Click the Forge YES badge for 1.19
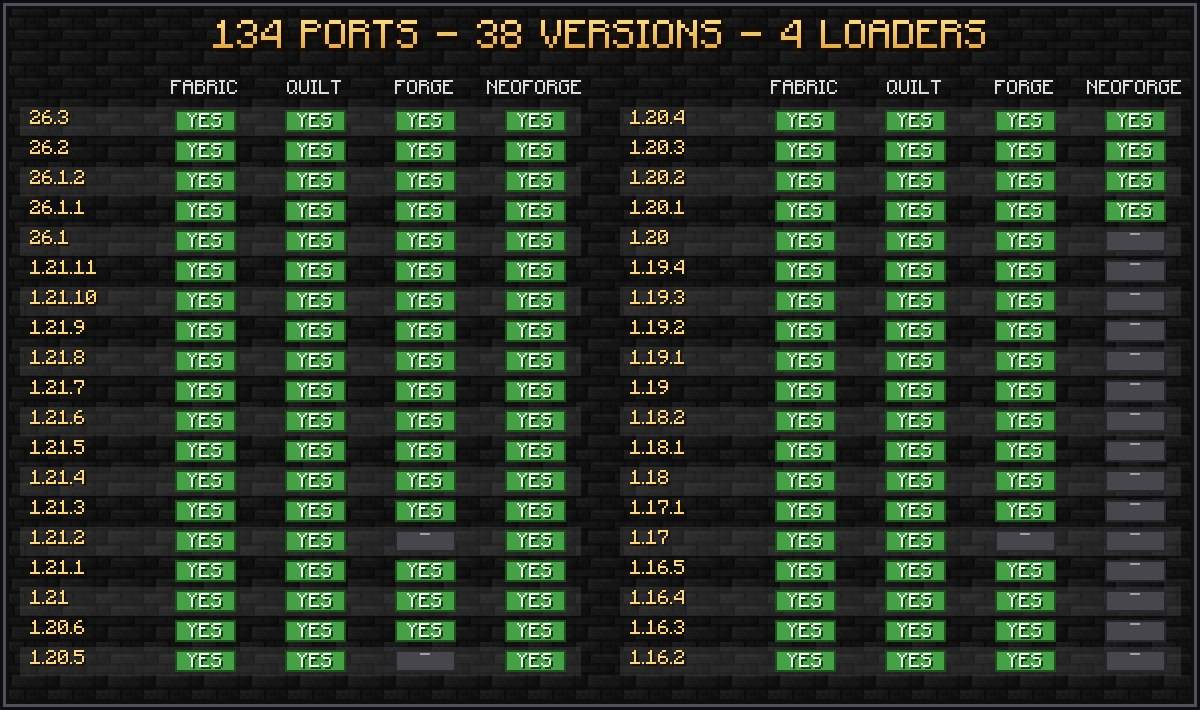Image resolution: width=1200 pixels, height=710 pixels. coord(1025,391)
